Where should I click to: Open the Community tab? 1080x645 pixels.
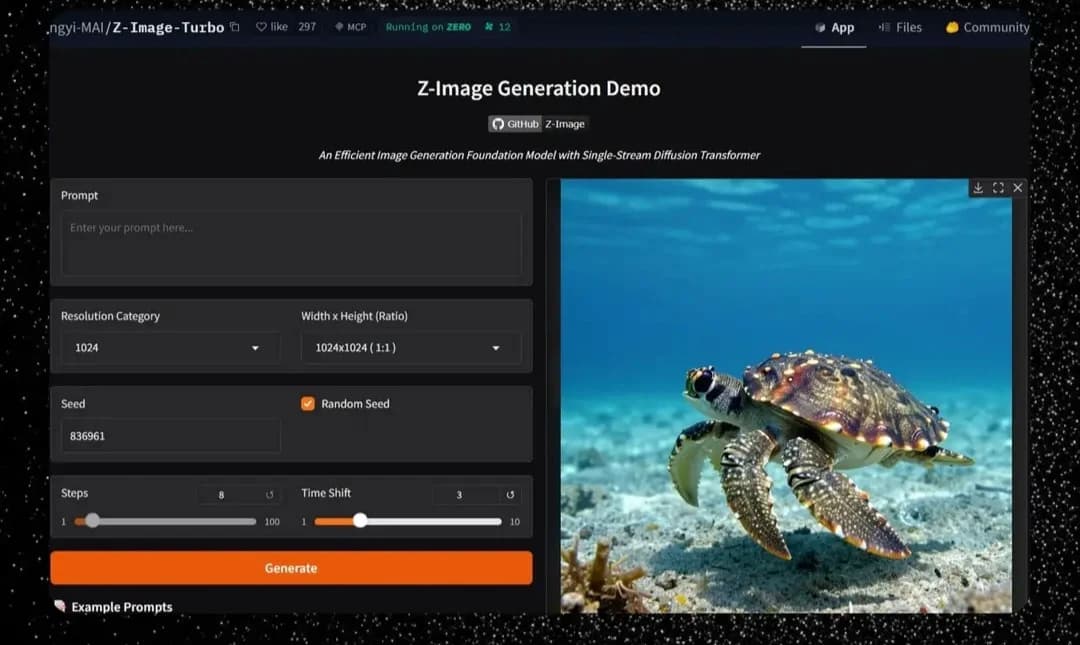pyautogui.click(x=986, y=27)
